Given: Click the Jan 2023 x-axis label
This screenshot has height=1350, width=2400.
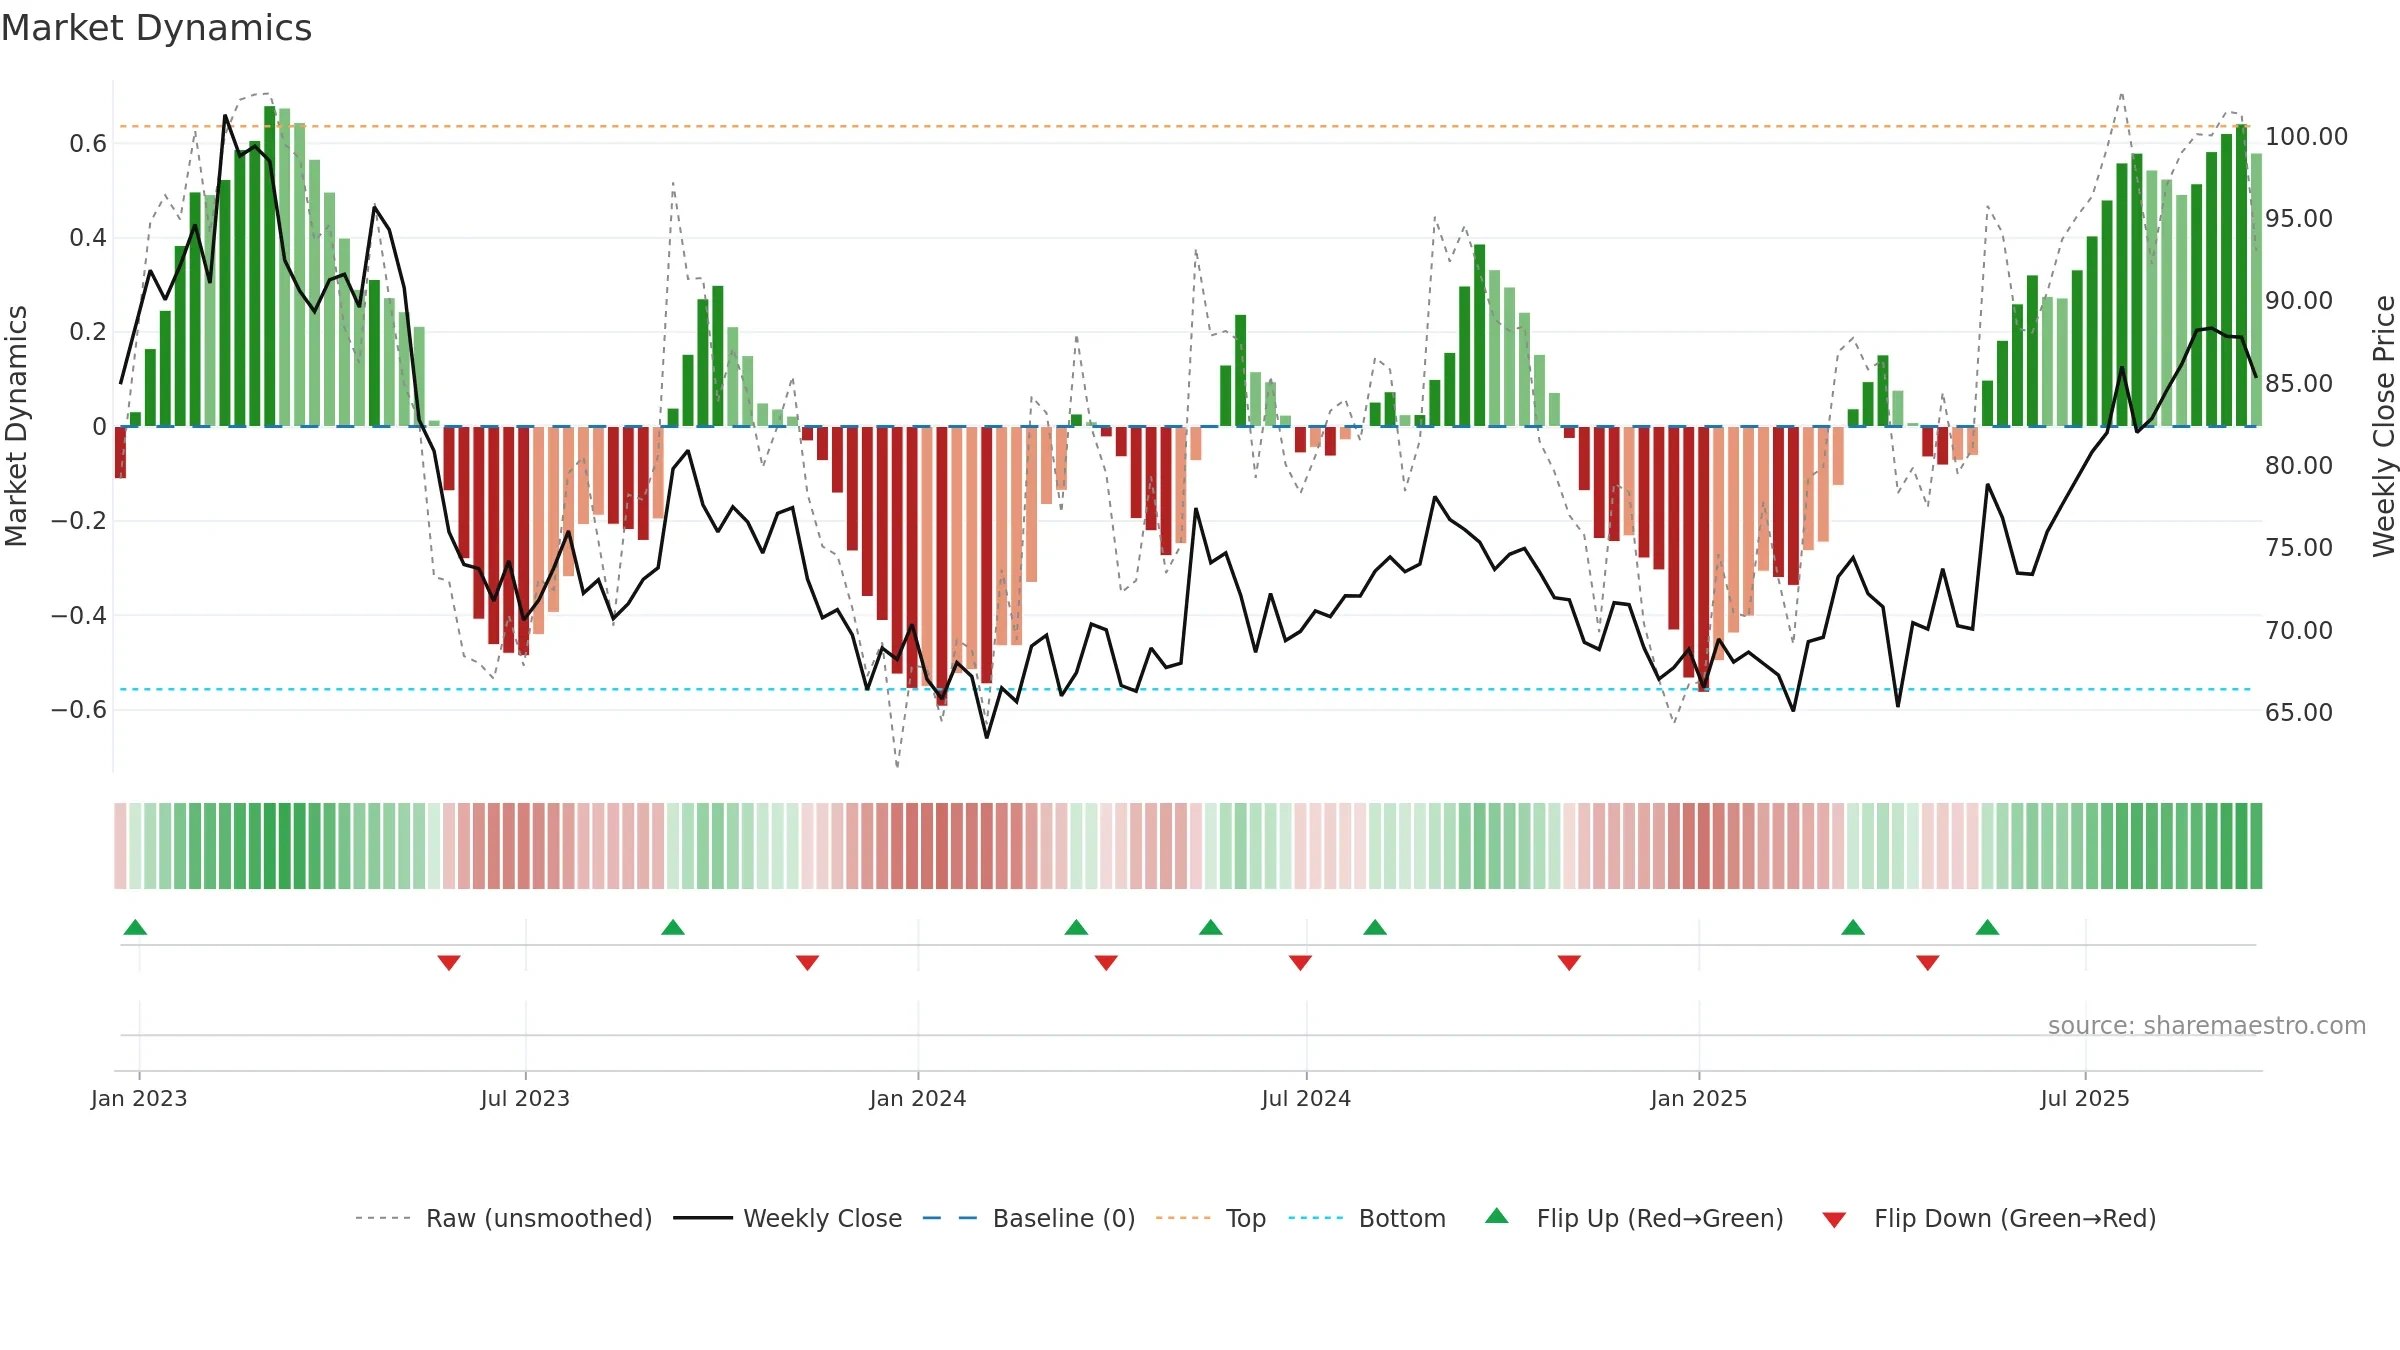Looking at the screenshot, I should click(139, 1098).
